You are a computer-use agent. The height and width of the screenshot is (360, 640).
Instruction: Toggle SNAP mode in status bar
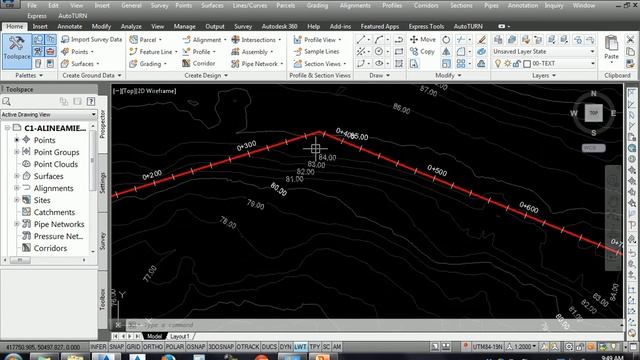click(x=116, y=347)
